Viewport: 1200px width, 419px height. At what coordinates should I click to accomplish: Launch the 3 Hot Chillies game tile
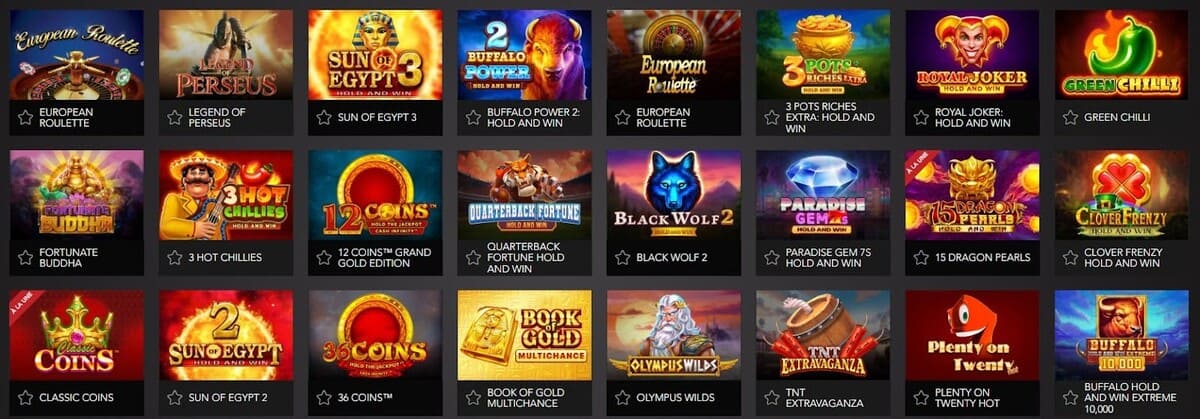tap(226, 195)
